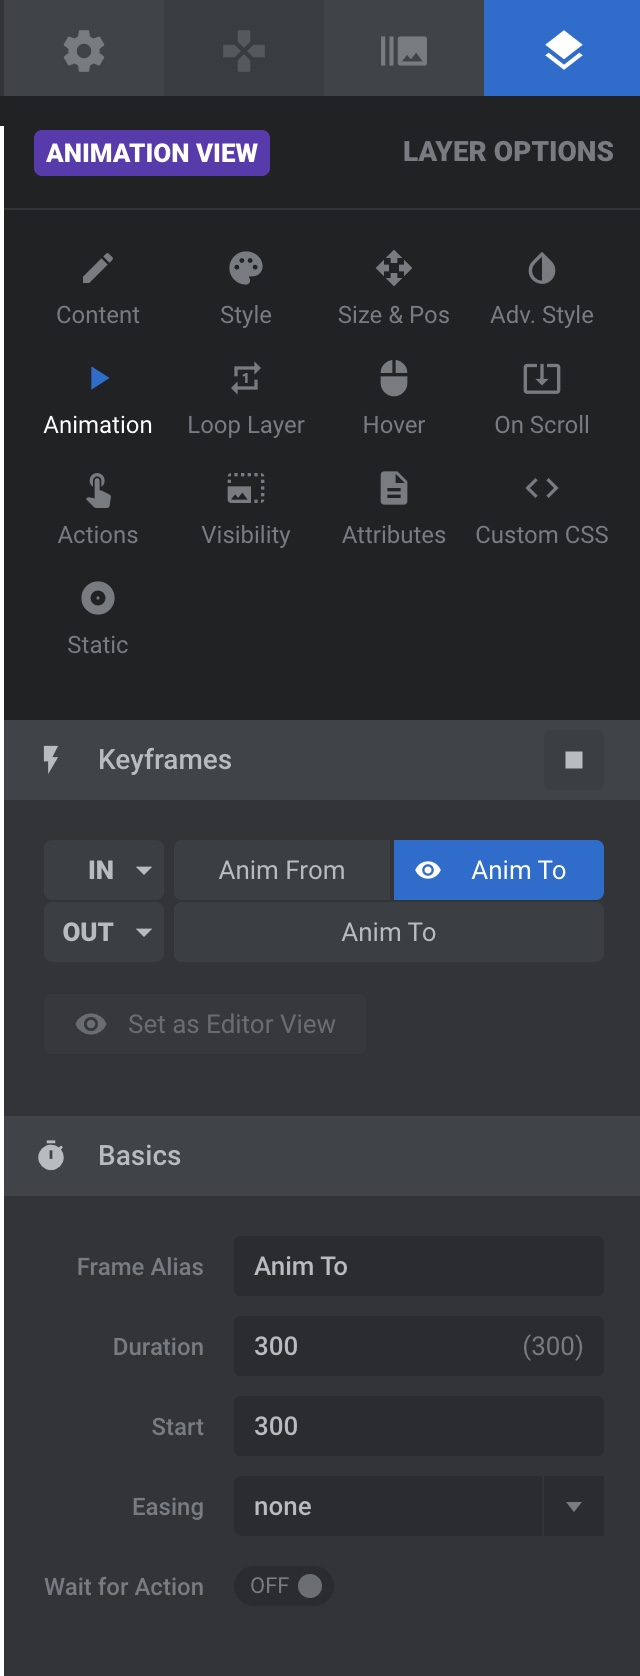
Task: Switch to the layers tab at top
Action: tap(562, 48)
